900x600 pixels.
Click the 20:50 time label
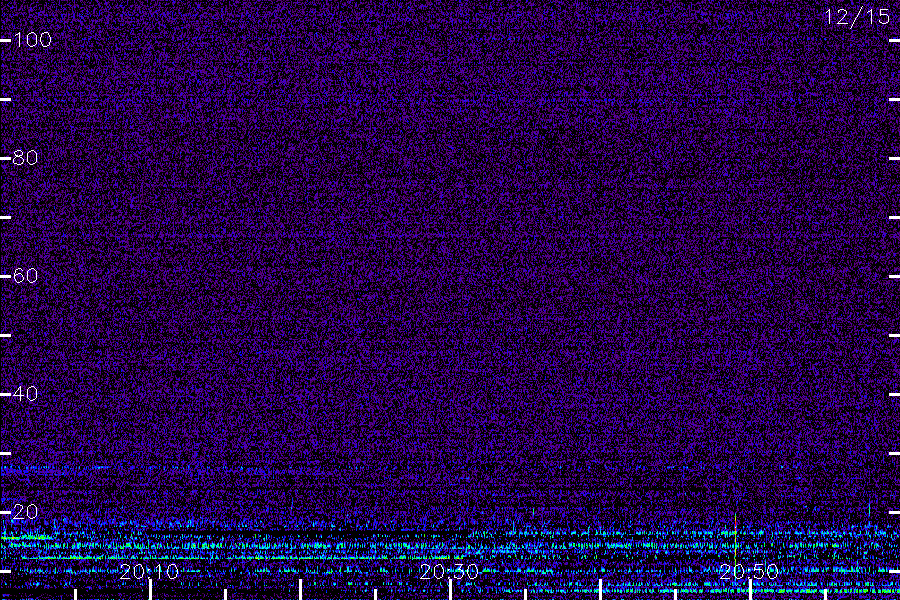(748, 571)
